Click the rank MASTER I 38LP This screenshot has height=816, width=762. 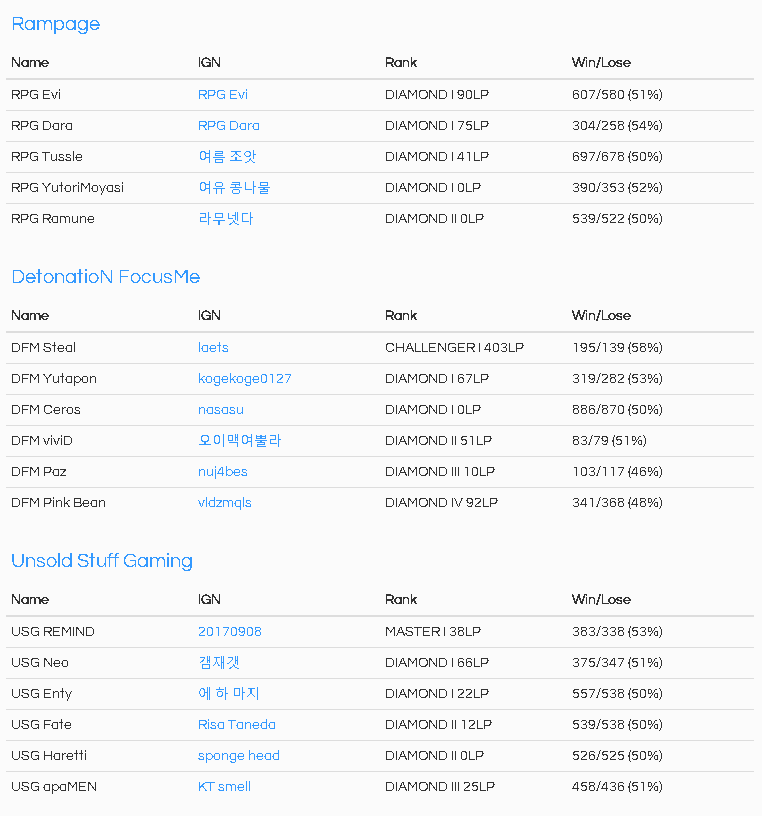pyautogui.click(x=433, y=632)
